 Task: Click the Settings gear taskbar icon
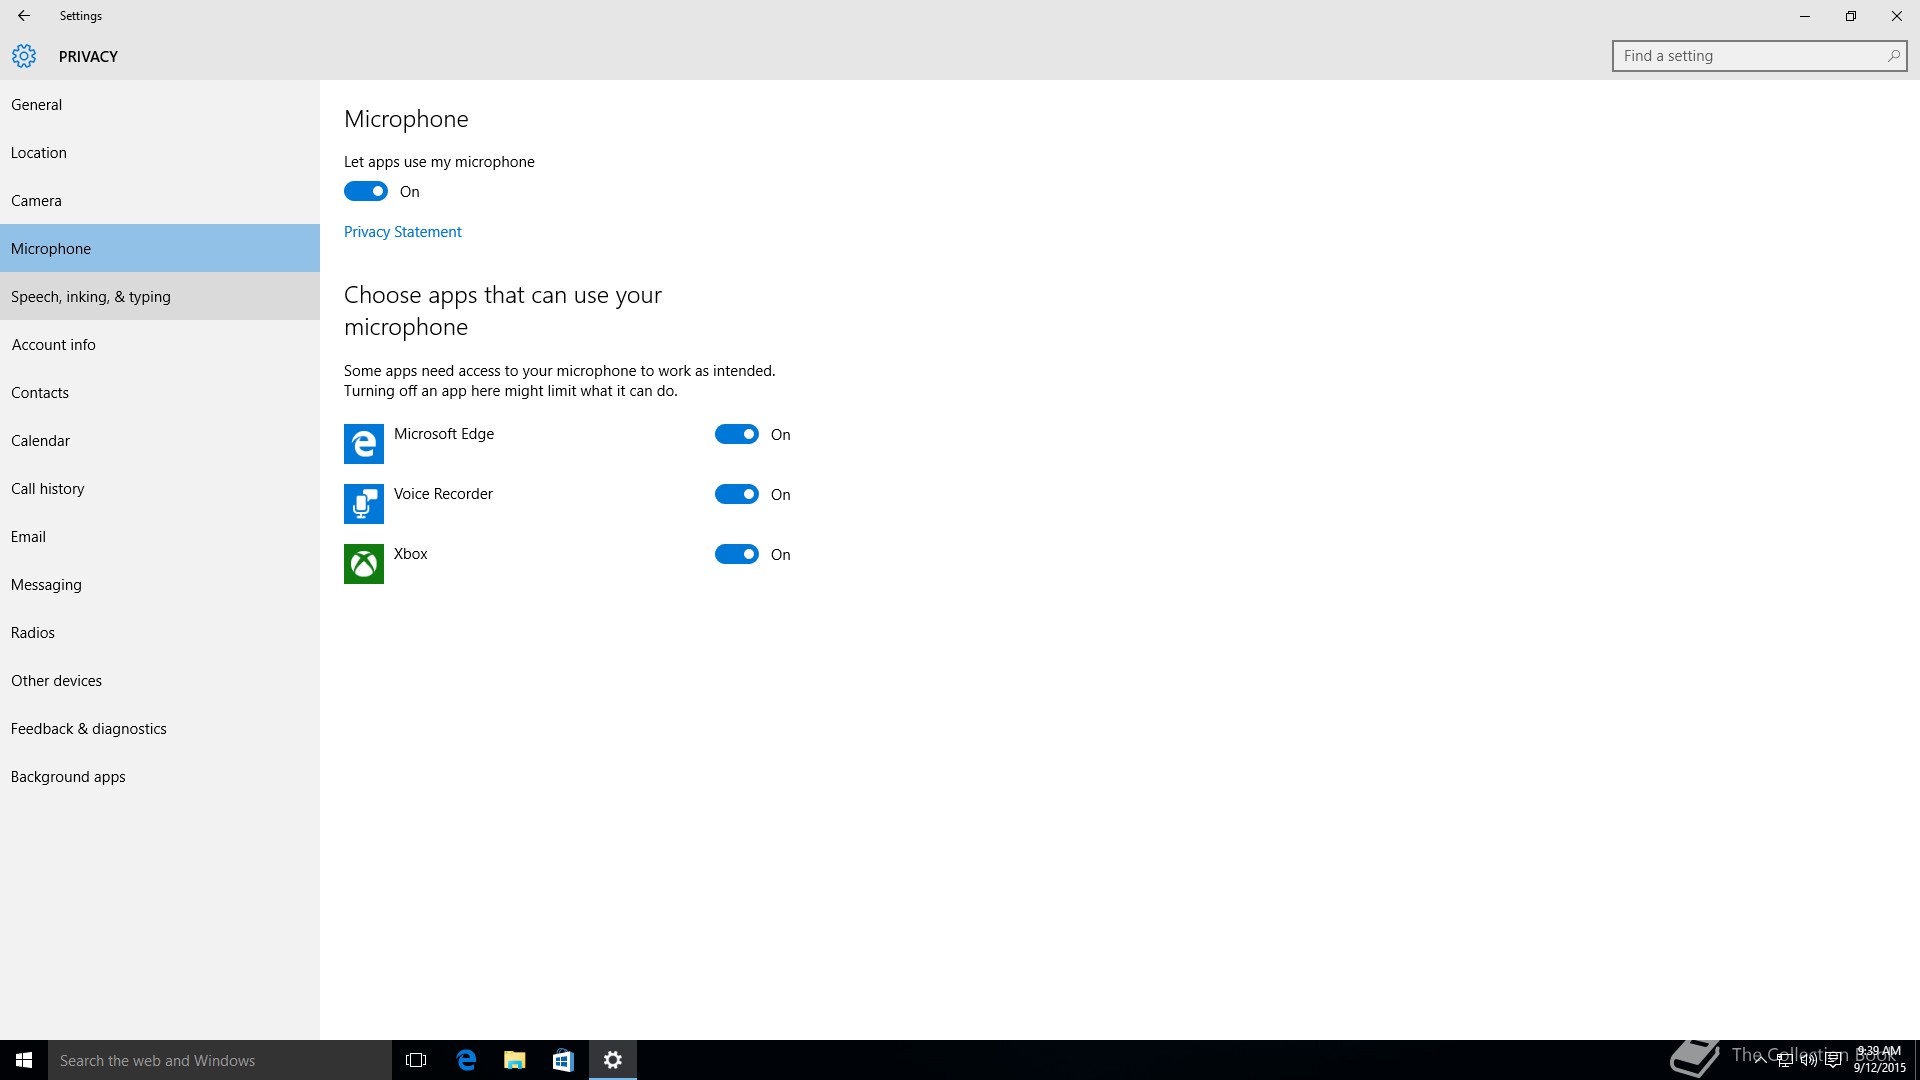tap(613, 1060)
